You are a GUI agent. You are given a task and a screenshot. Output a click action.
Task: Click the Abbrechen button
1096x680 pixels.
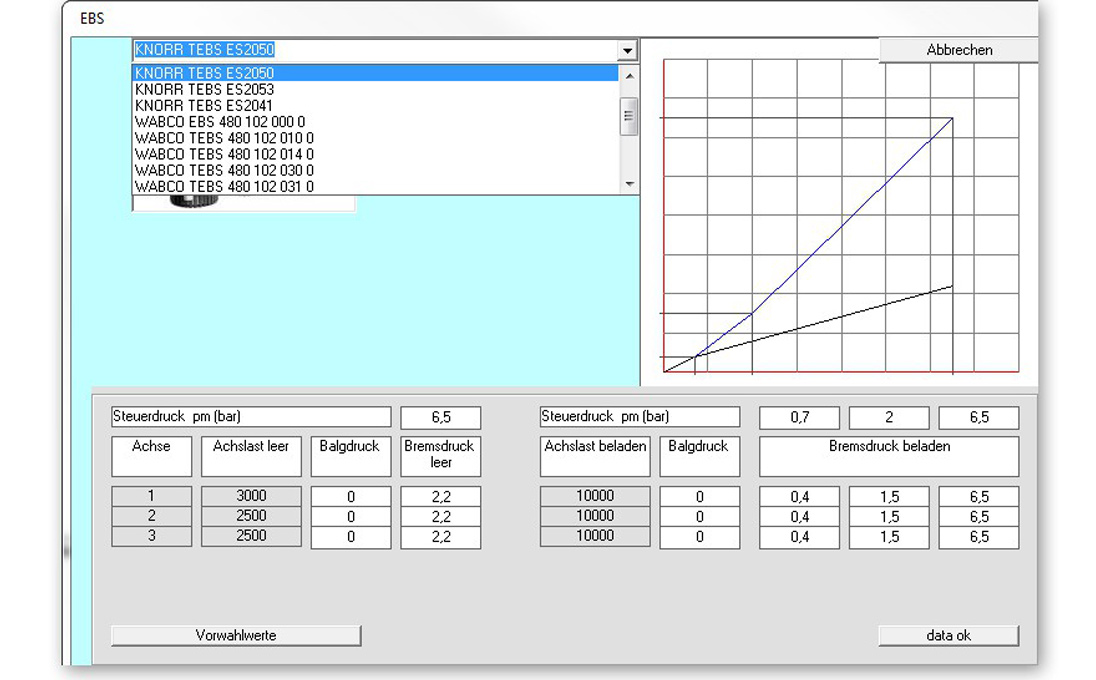[958, 50]
